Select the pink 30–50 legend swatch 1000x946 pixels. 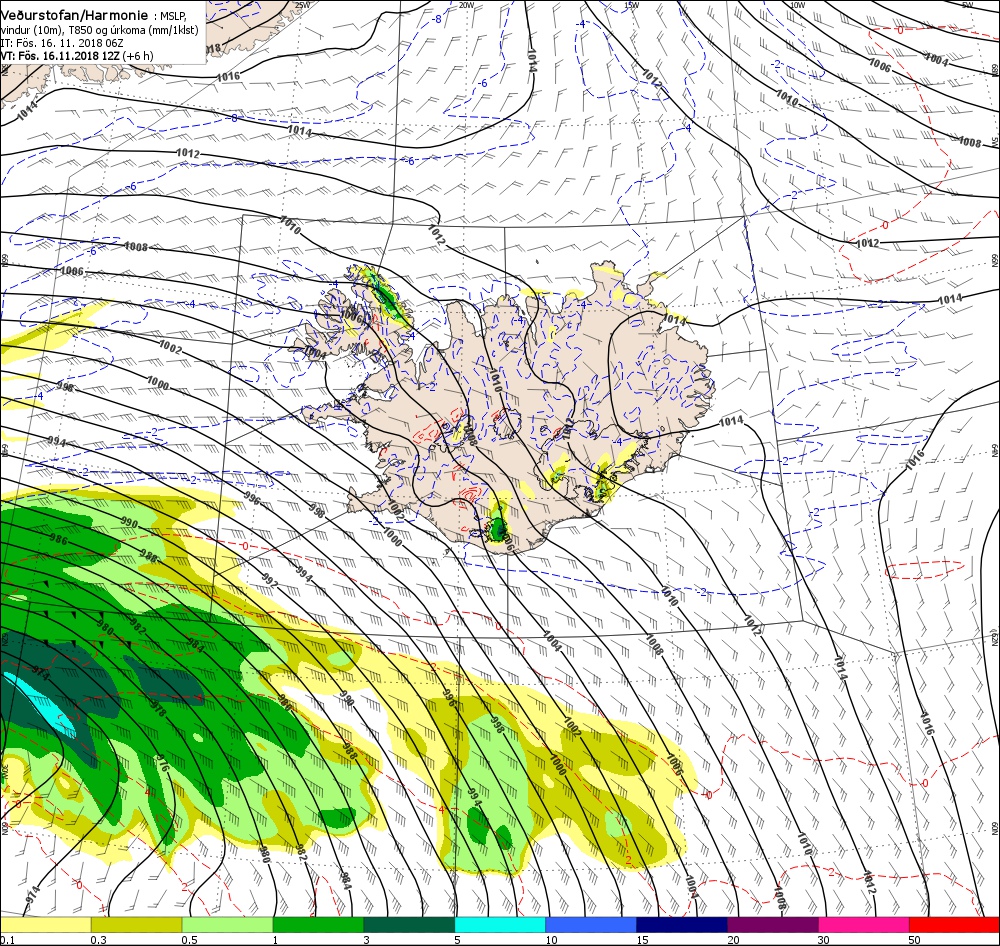tap(864, 924)
